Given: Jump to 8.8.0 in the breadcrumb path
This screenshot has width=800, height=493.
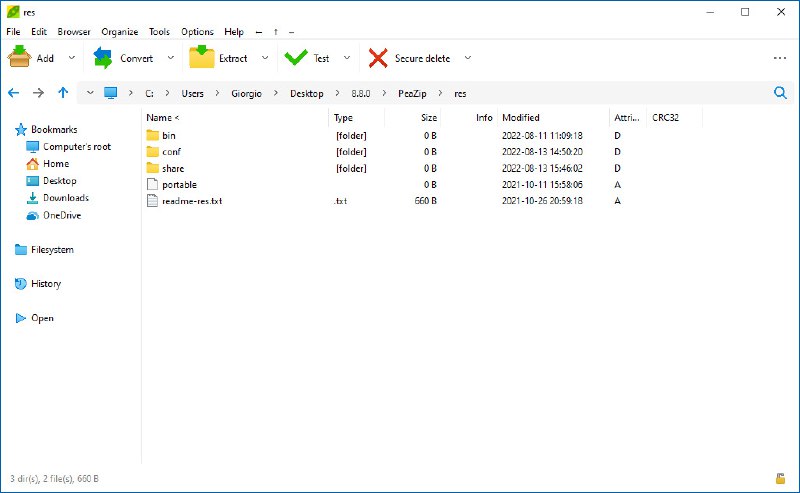Looking at the screenshot, I should click(361, 93).
